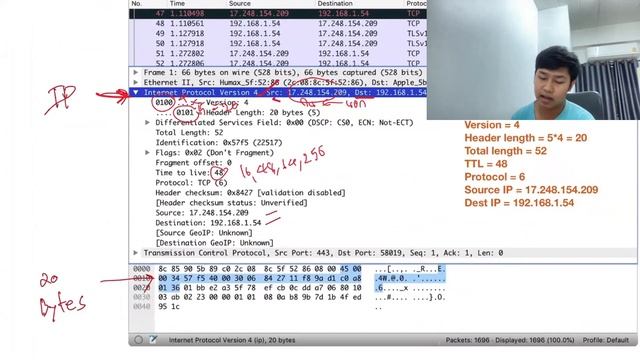Select the 'Fragment offset: 0' field
Image resolution: width=640 pixels, height=360 pixels.
point(193,162)
